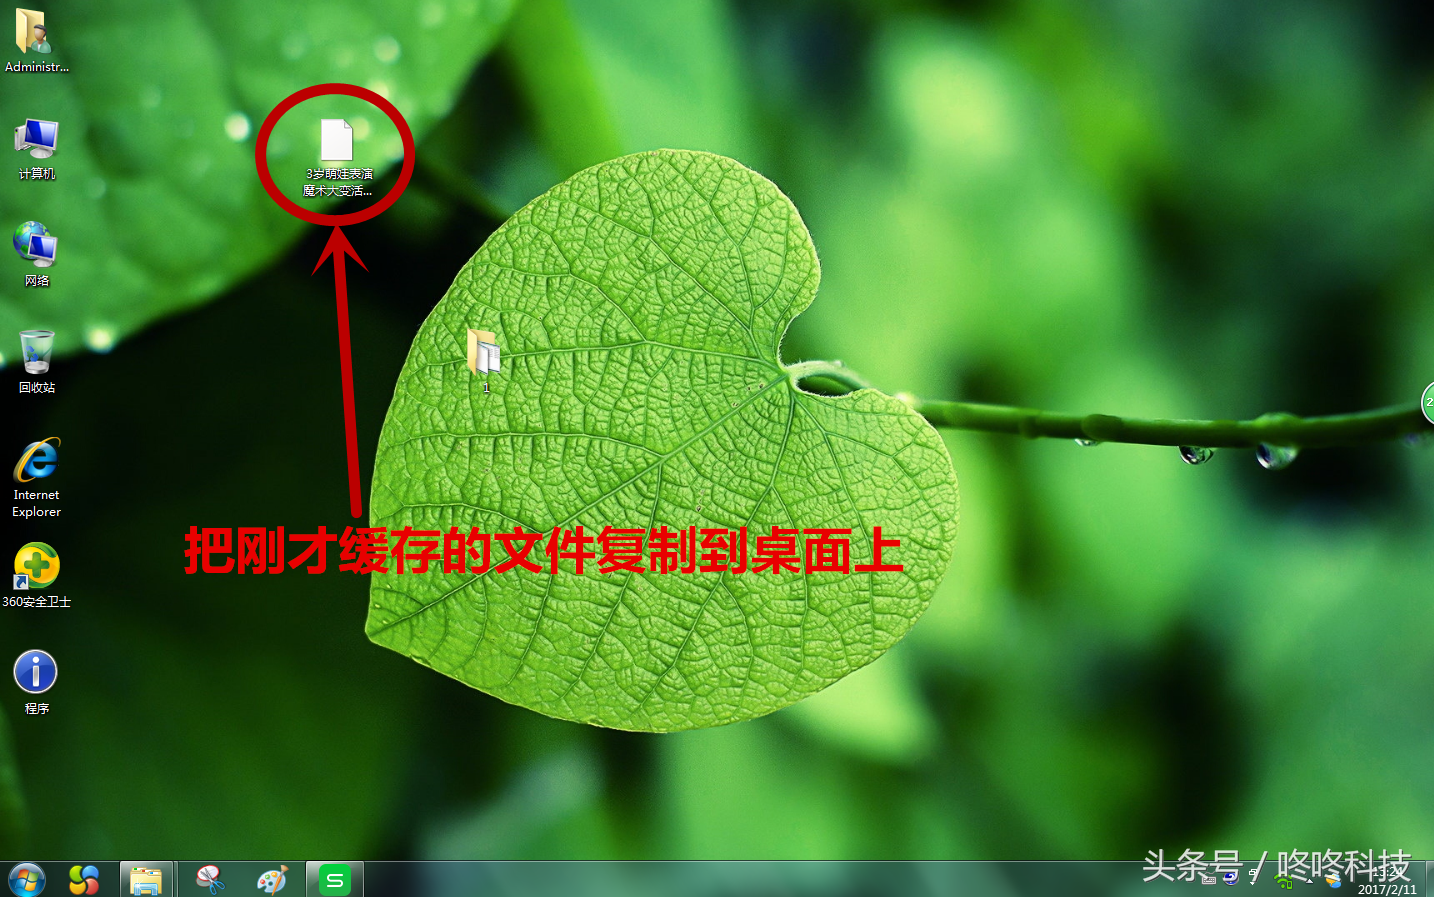Select the 回收站 Recycle Bin icon
1434x897 pixels.
click(x=36, y=362)
